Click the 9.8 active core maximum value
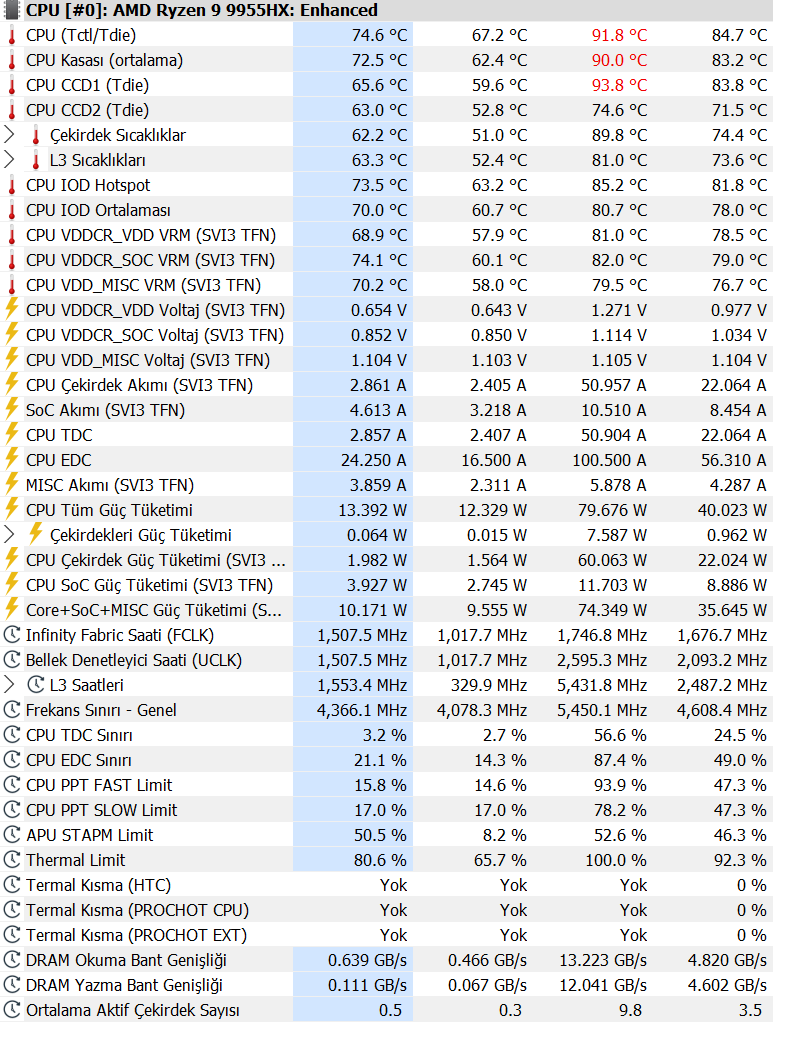 click(630, 1010)
